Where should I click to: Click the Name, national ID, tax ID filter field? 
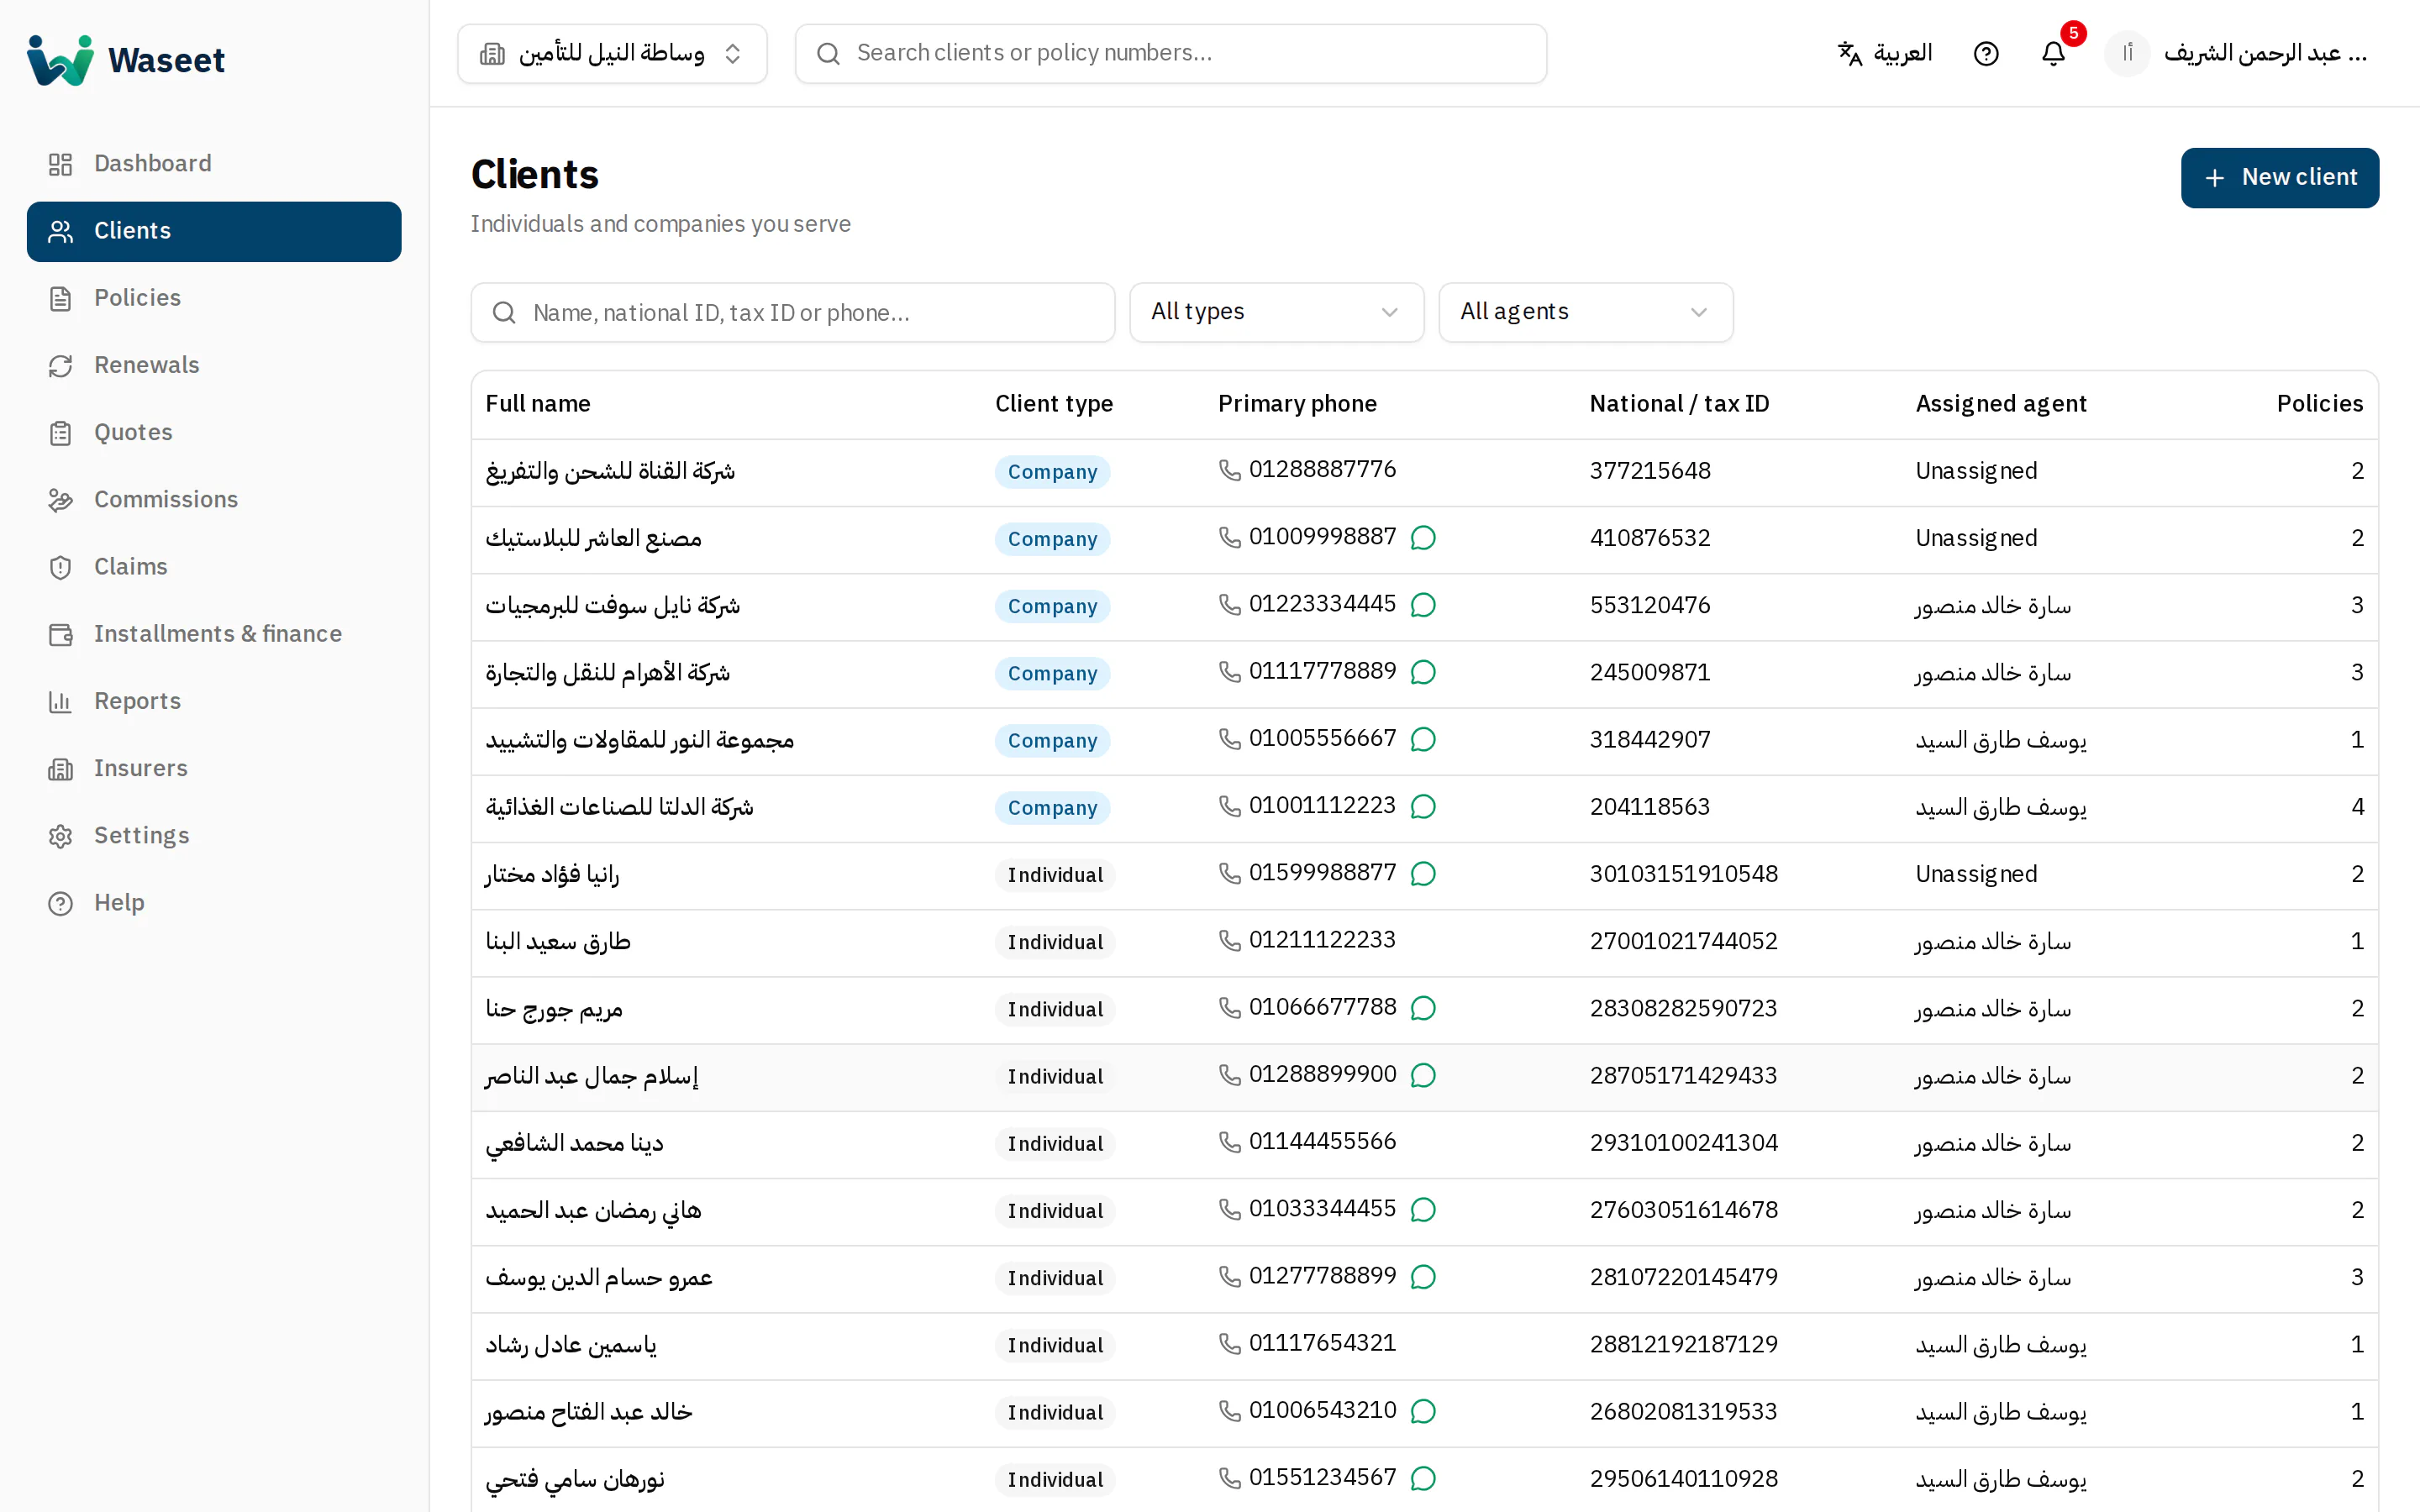[x=792, y=312]
